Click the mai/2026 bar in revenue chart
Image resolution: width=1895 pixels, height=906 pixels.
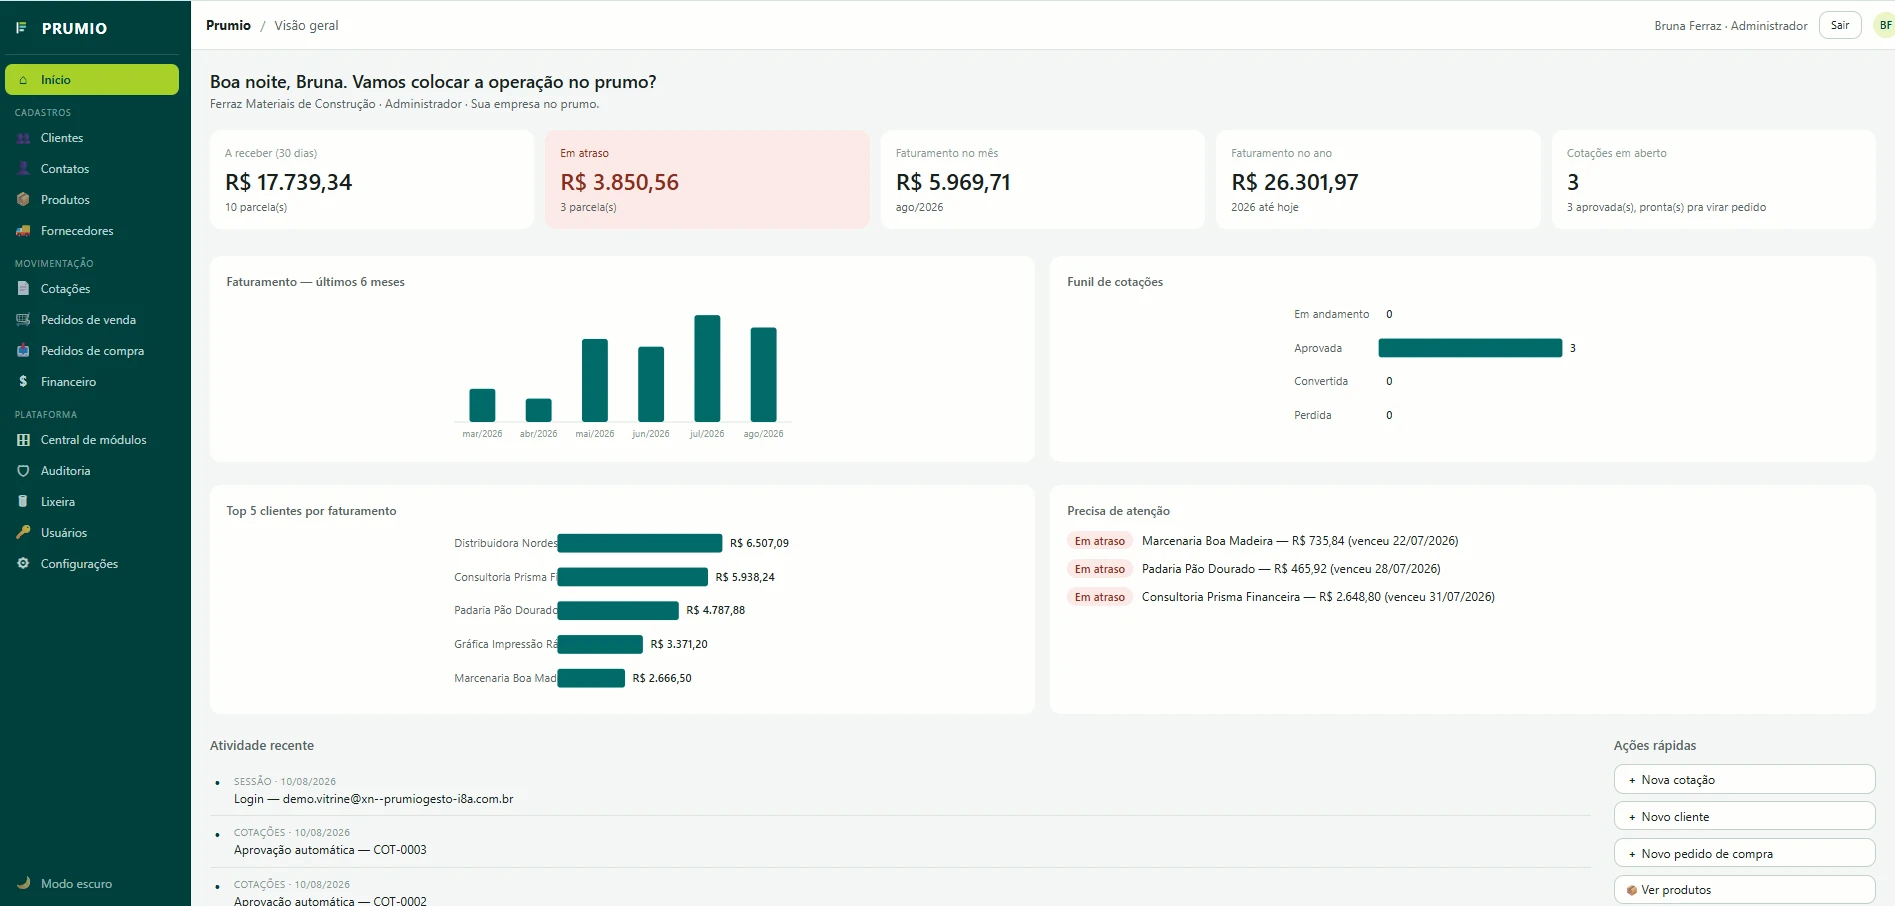(595, 380)
